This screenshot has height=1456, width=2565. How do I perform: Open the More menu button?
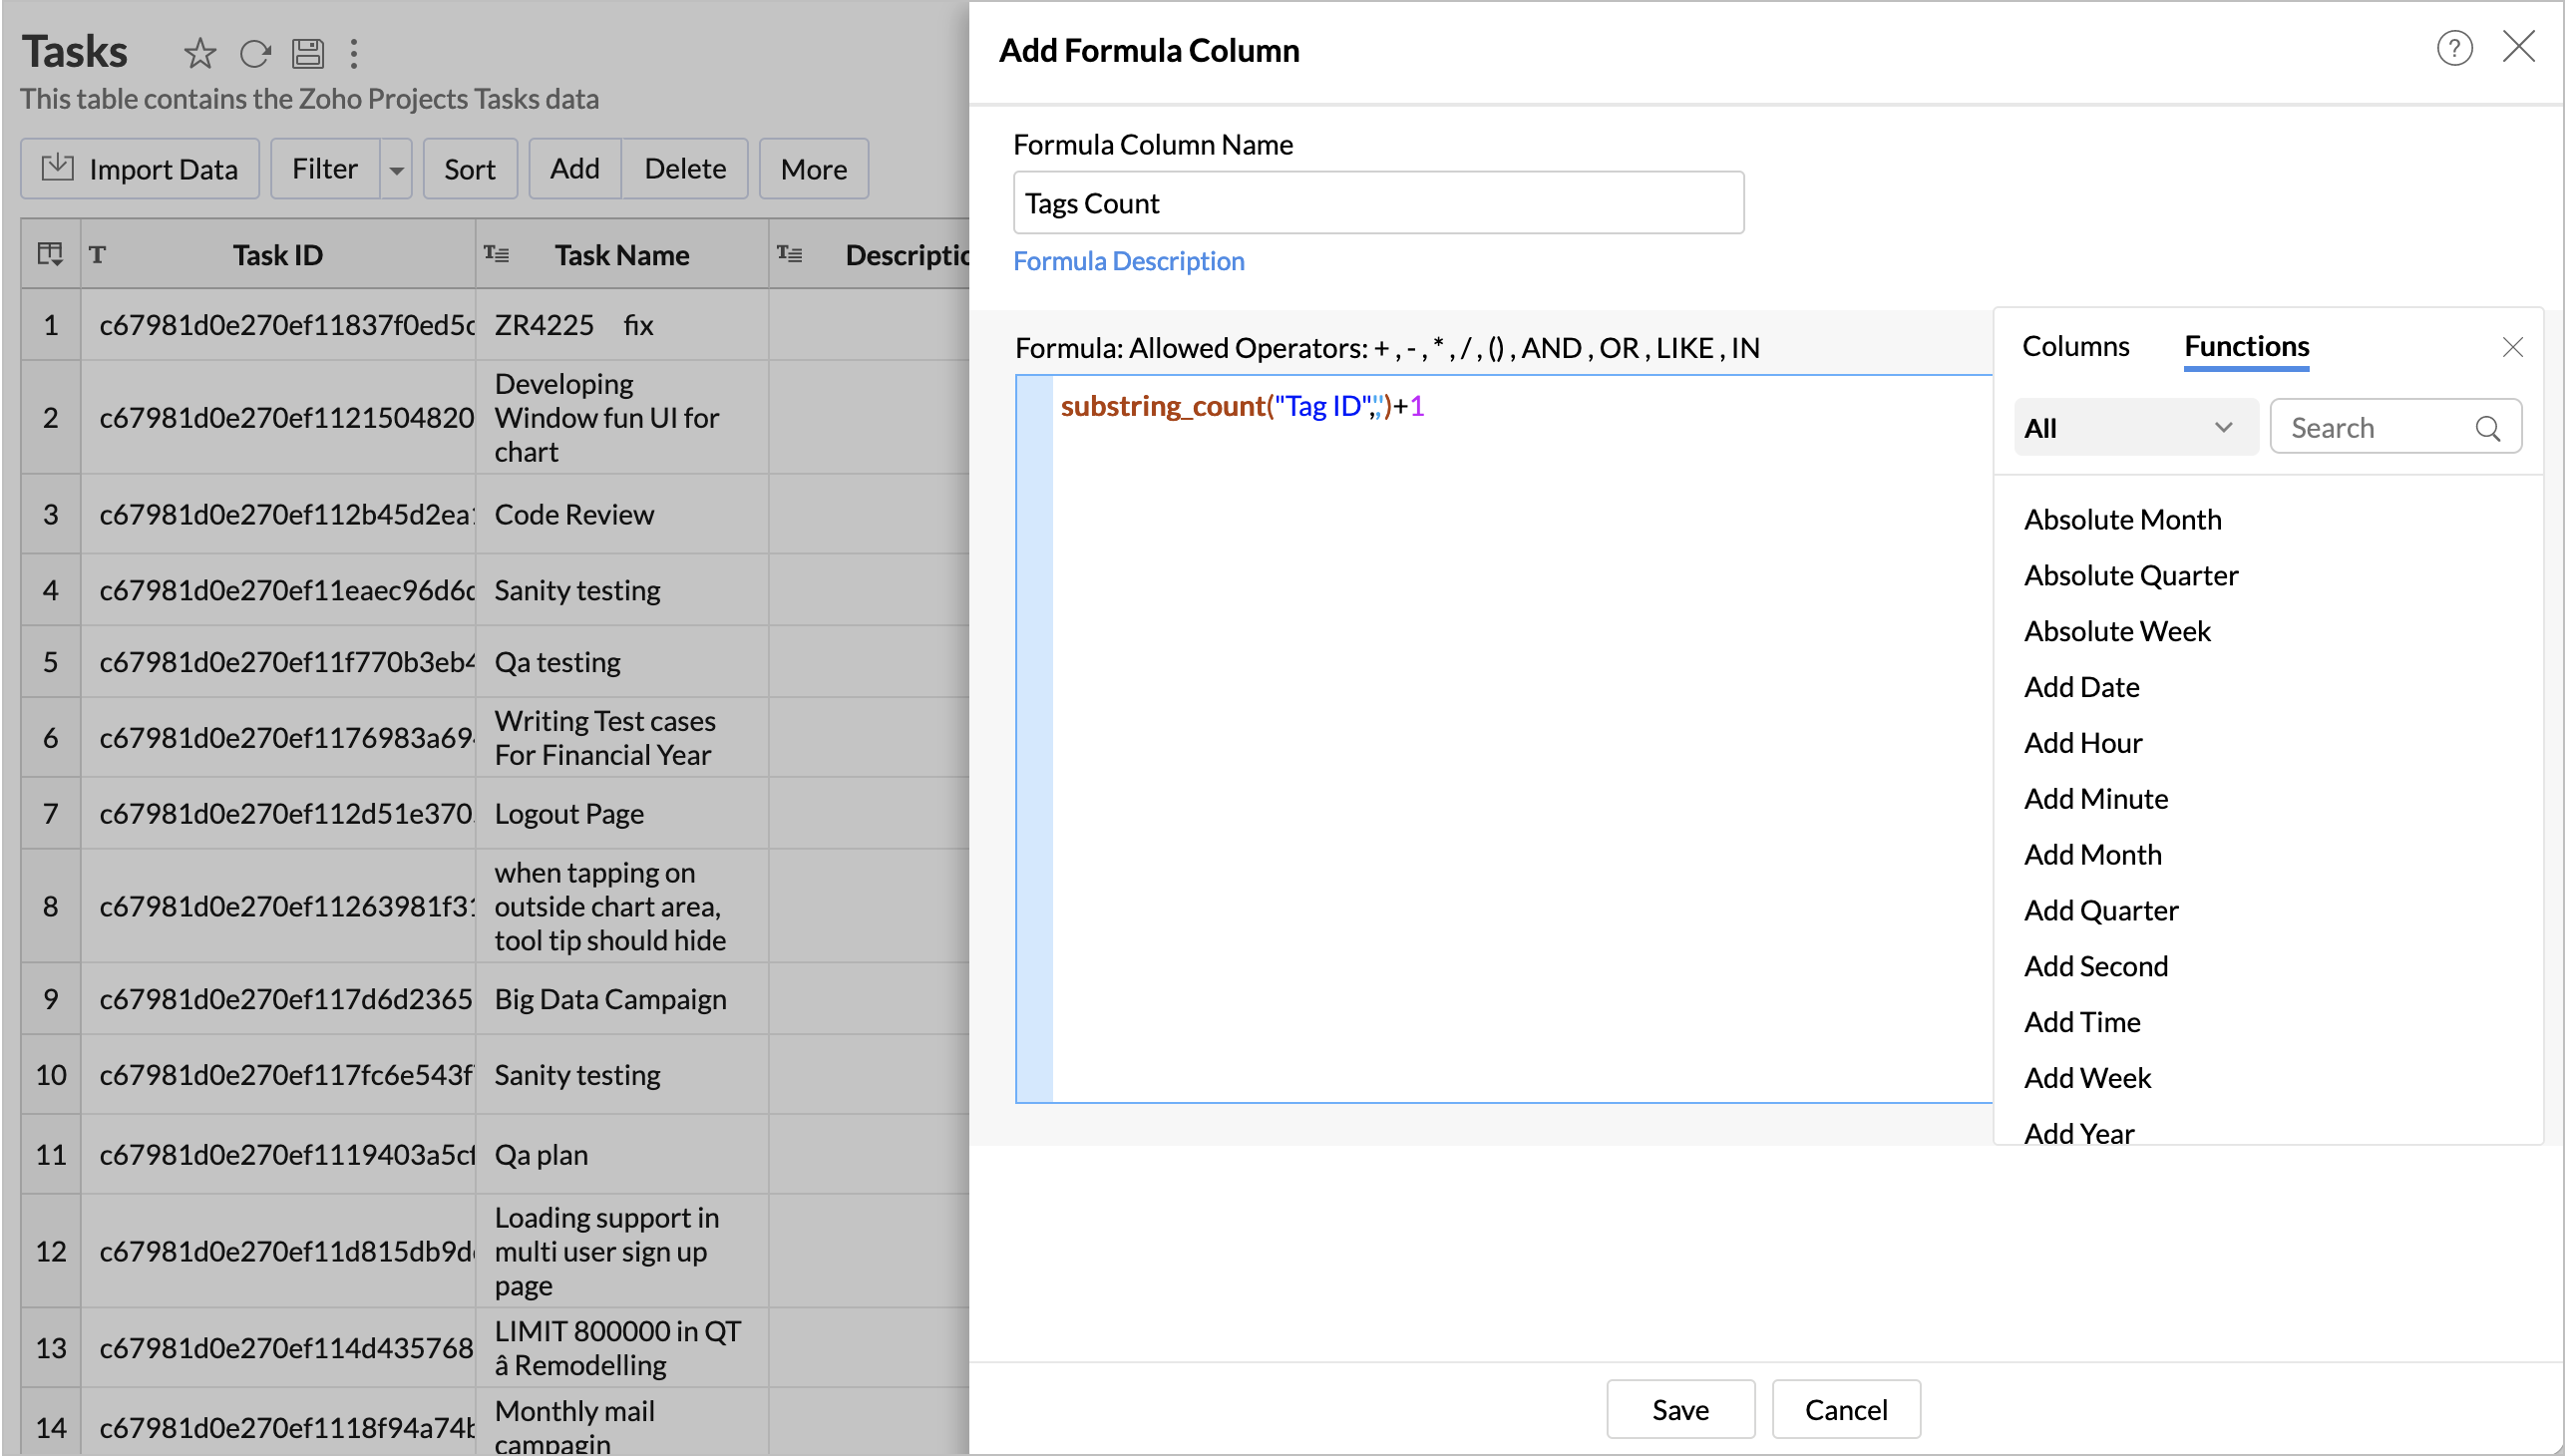[x=813, y=169]
